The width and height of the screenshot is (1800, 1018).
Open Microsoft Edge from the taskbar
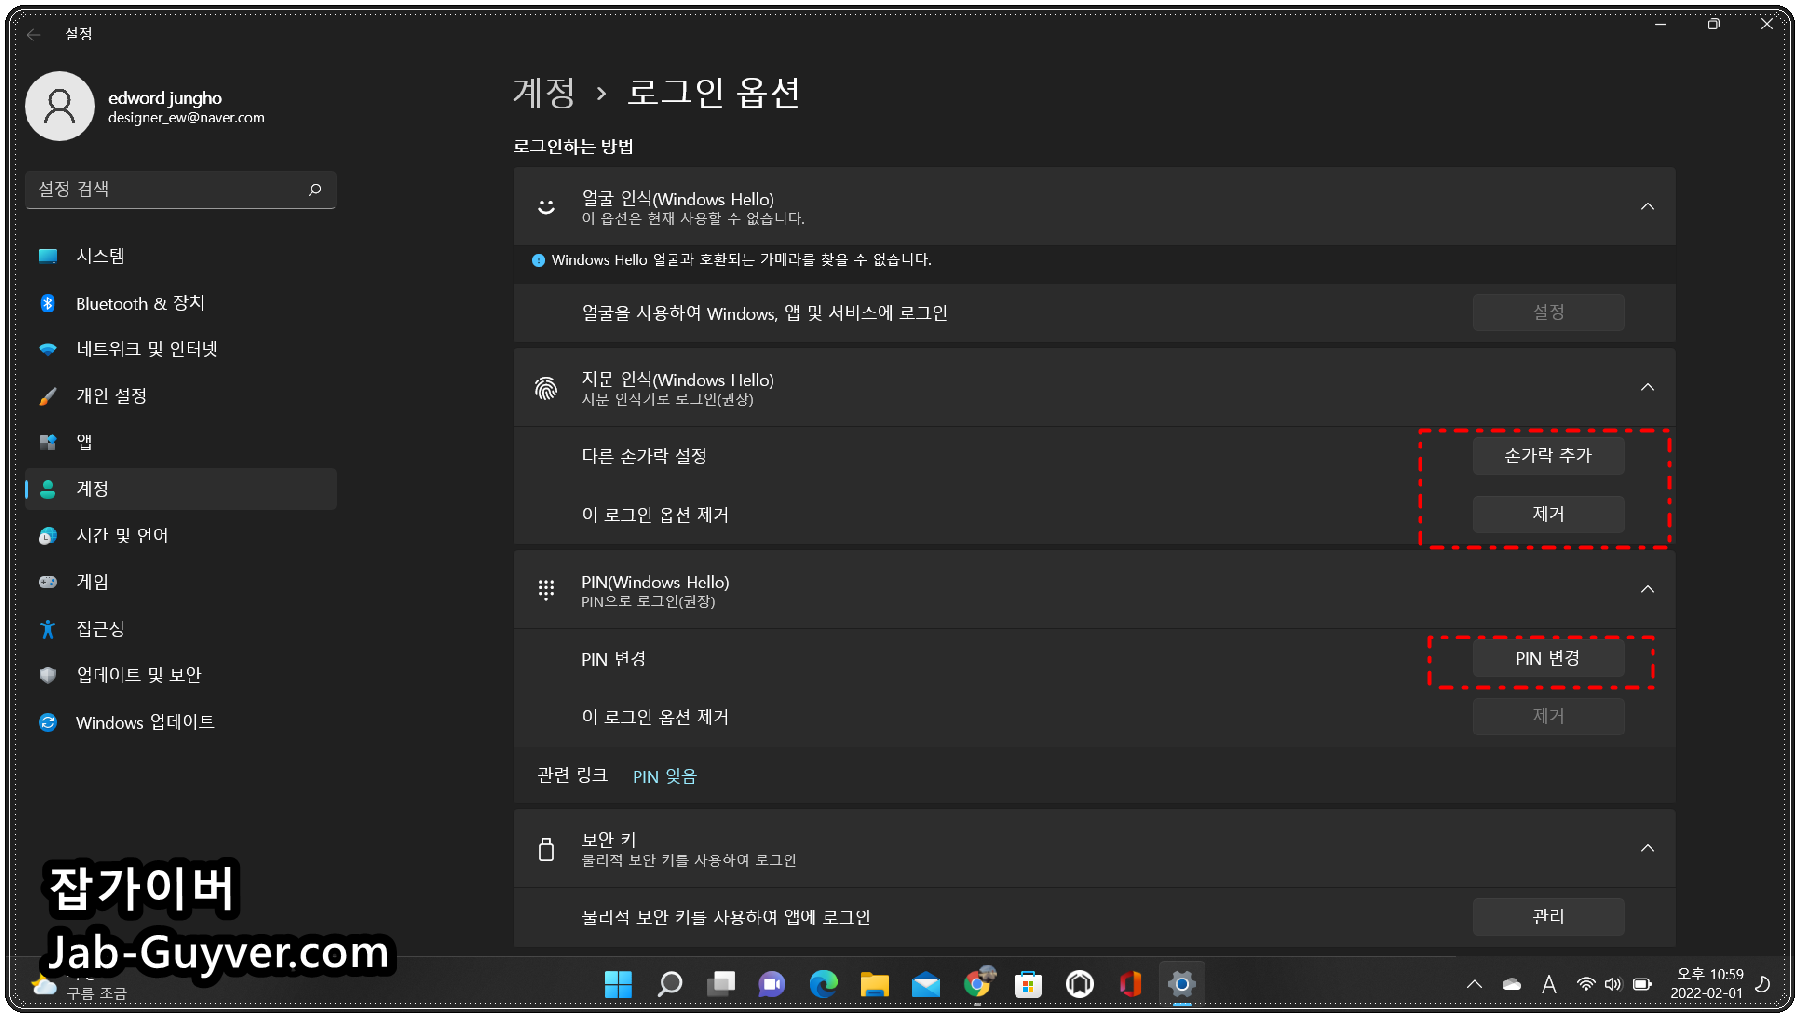coord(823,984)
